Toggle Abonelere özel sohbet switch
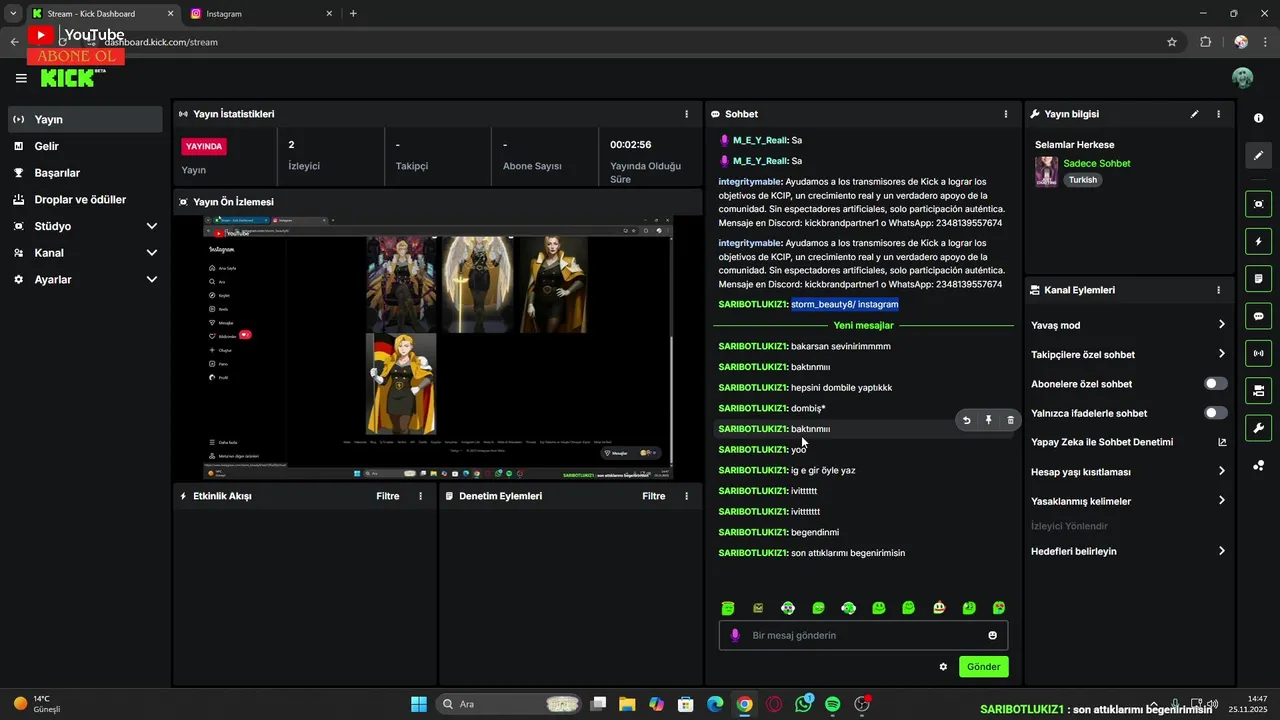Viewport: 1280px width, 720px height. (1215, 384)
